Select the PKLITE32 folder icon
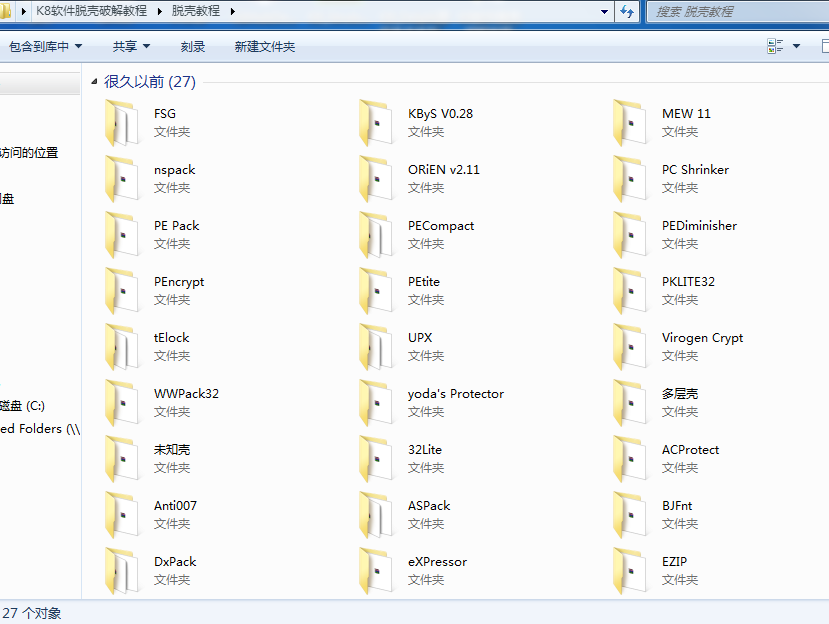 (630, 291)
